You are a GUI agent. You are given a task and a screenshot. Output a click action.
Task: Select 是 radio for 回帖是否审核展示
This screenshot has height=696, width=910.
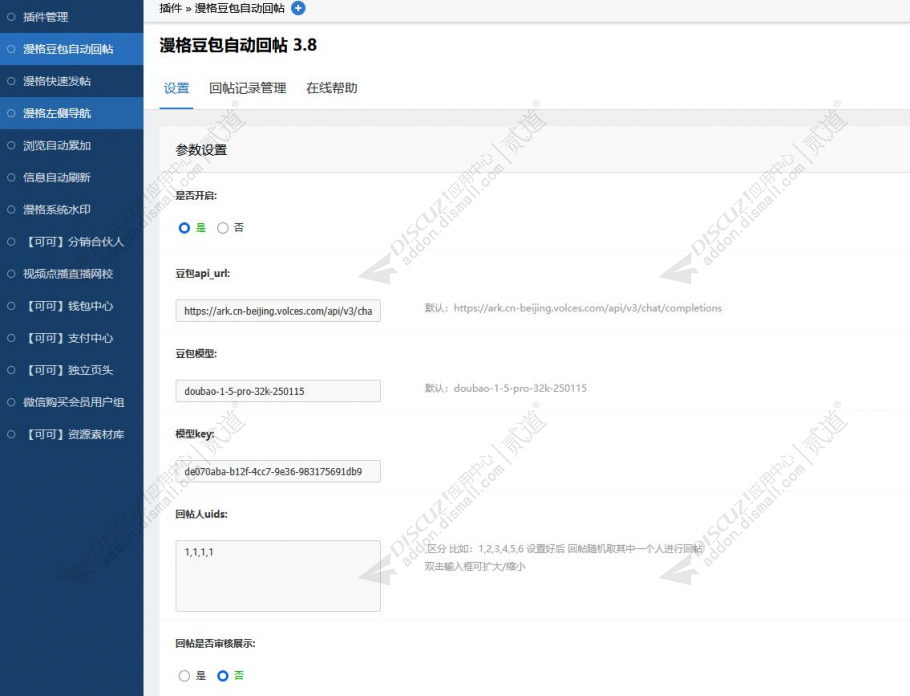click(x=184, y=676)
